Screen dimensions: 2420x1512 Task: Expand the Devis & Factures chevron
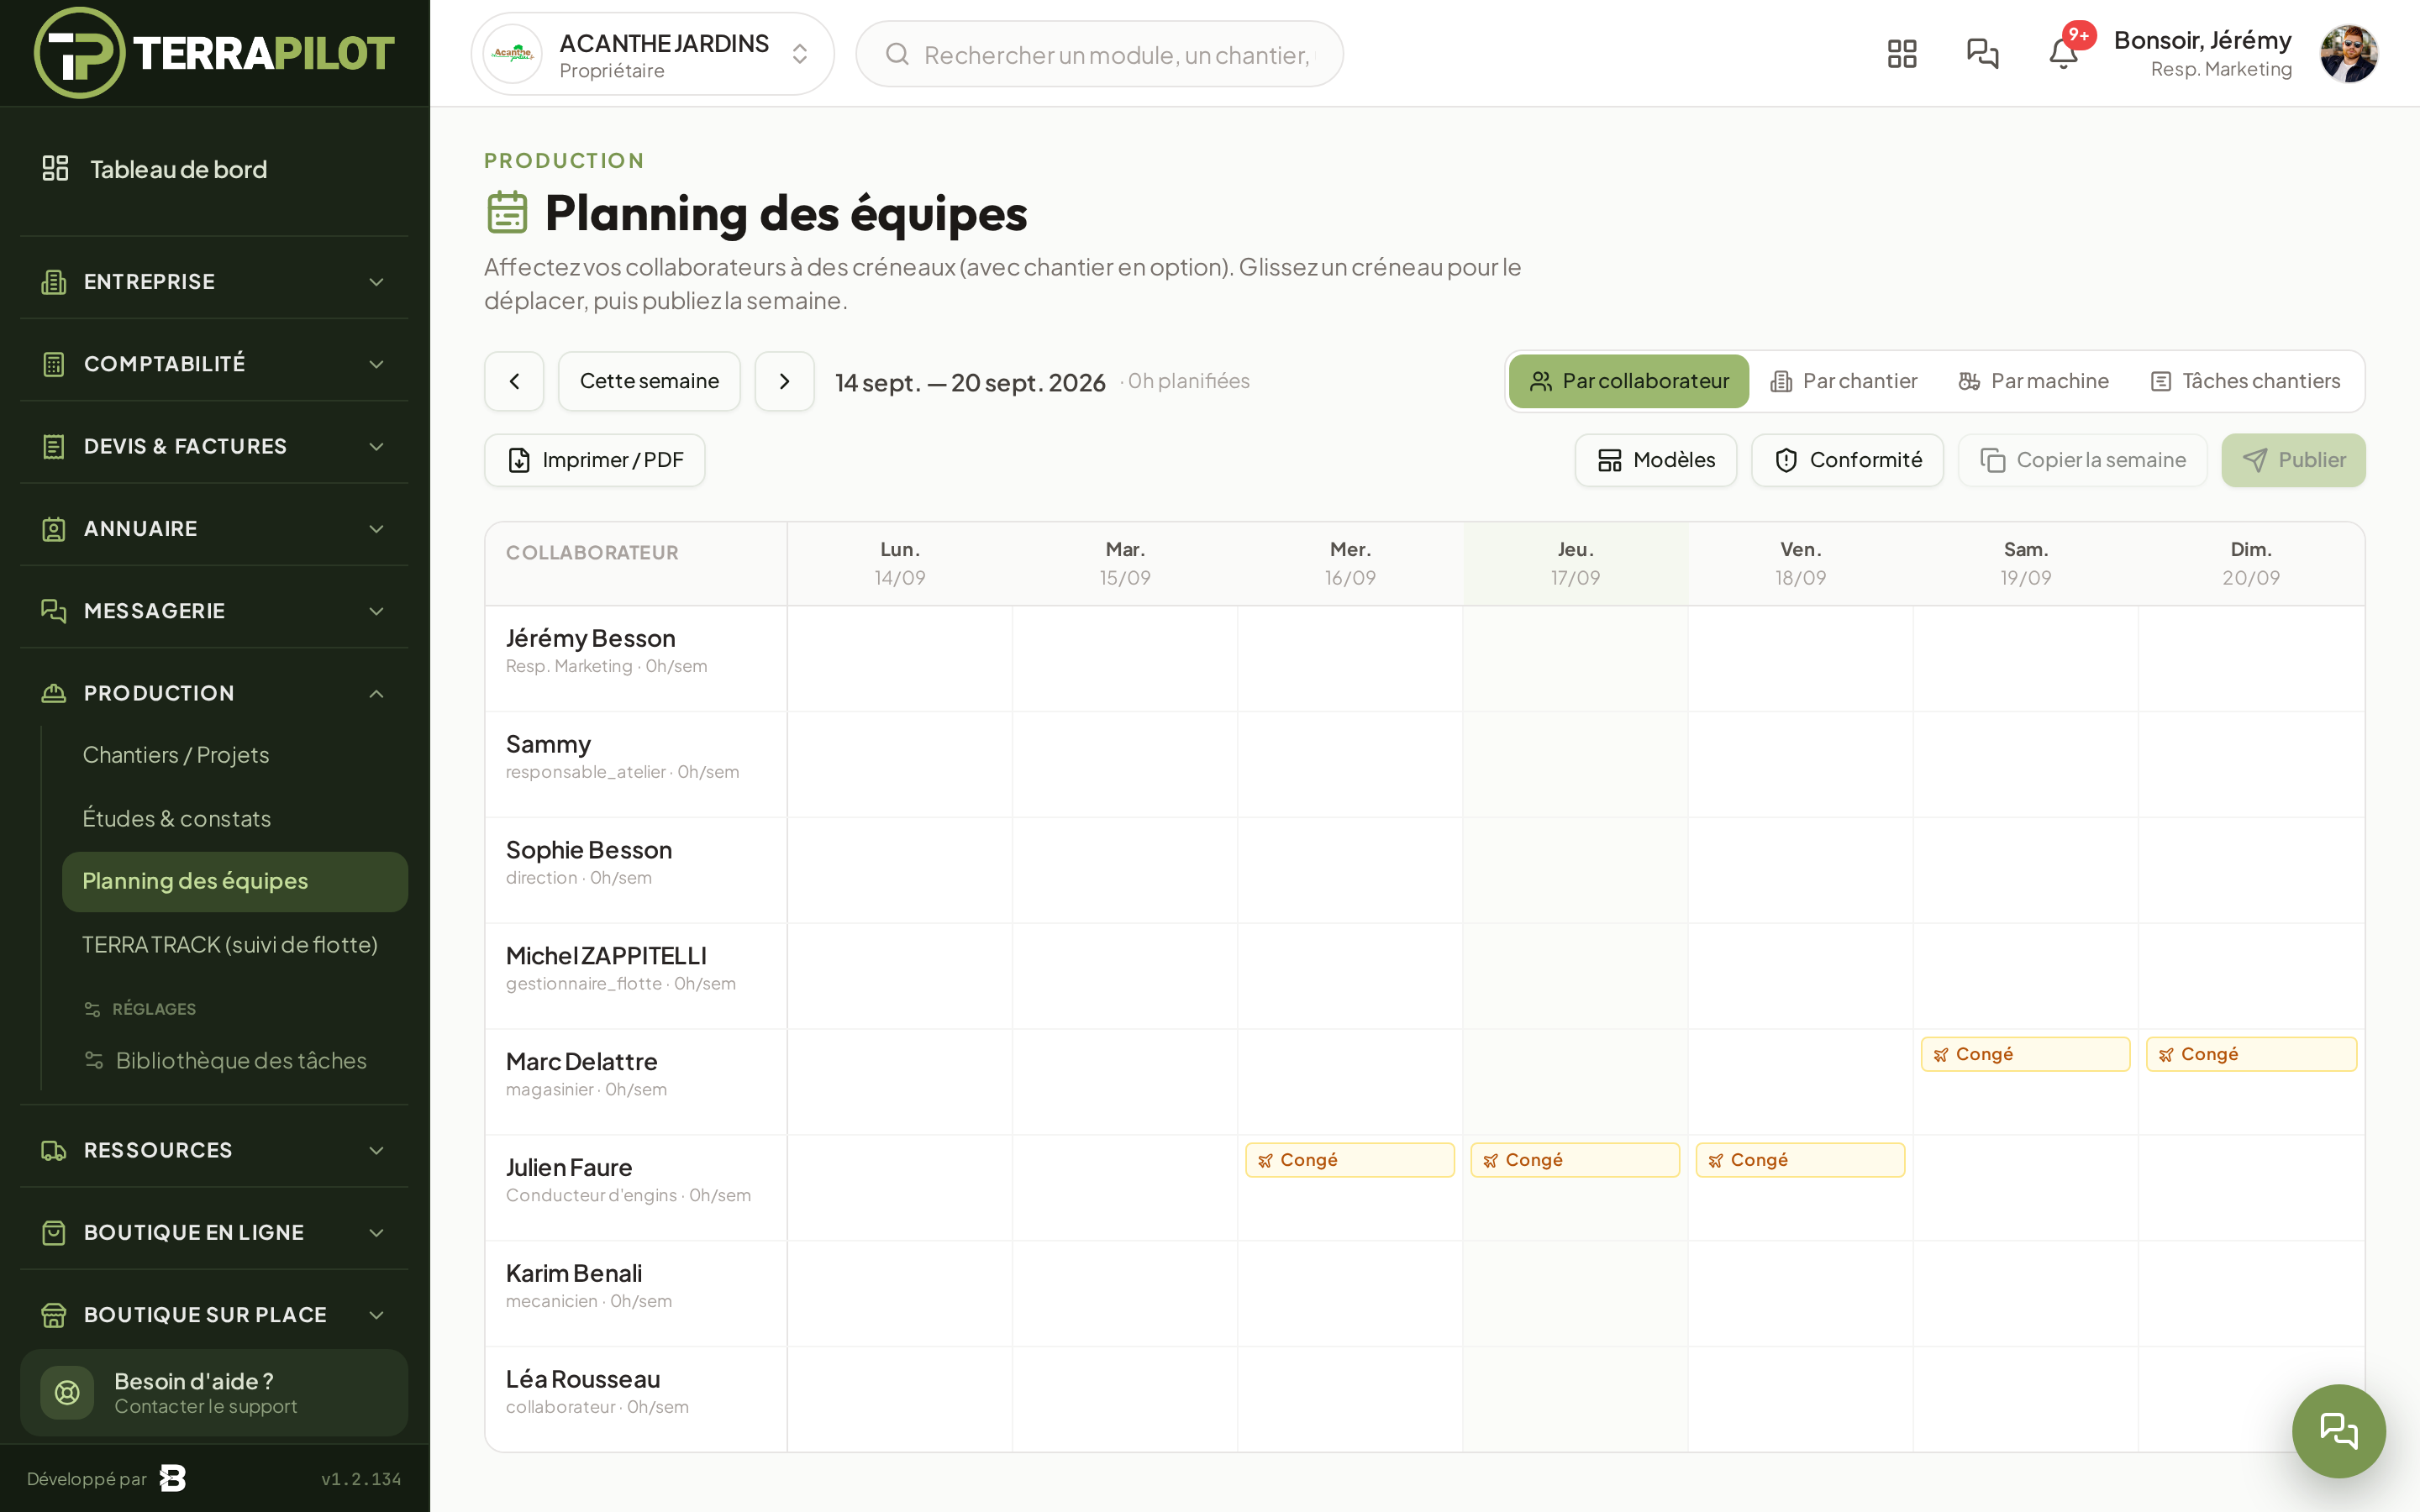376,446
